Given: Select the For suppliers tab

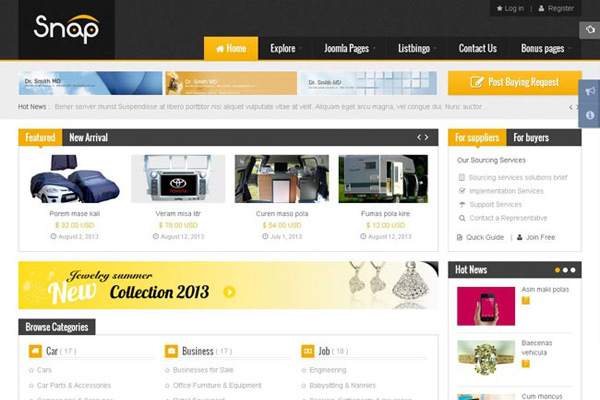Looking at the screenshot, I should click(x=477, y=137).
